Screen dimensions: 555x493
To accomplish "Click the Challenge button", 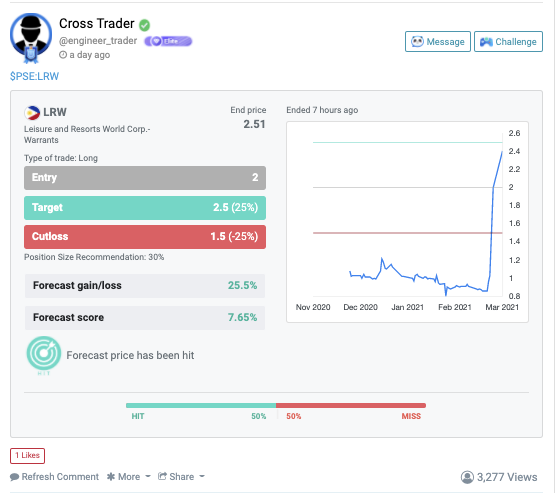I will point(508,41).
